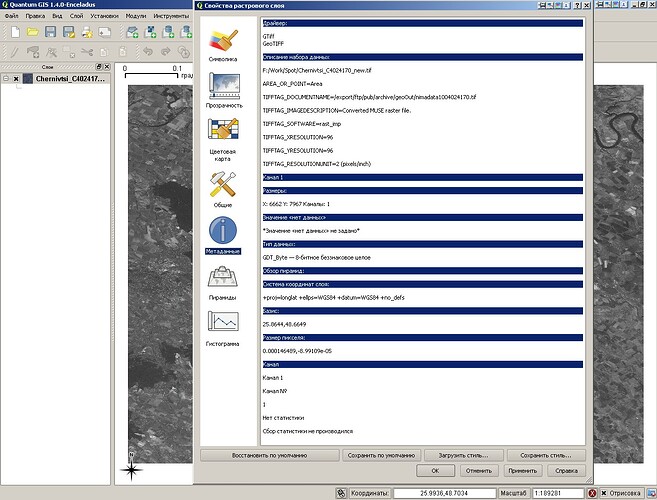Viewport: 657px width, 500px height.
Task: Click the +proj=longlat coordinate system text
Action: point(334,298)
